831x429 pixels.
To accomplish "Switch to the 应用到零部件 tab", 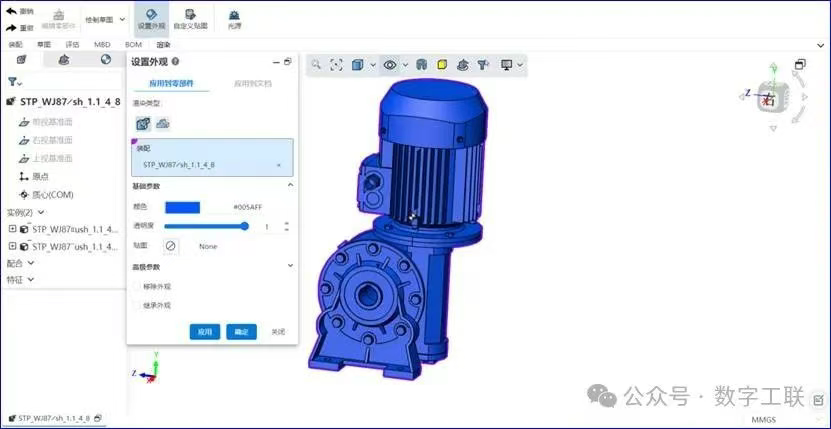I will pos(171,84).
